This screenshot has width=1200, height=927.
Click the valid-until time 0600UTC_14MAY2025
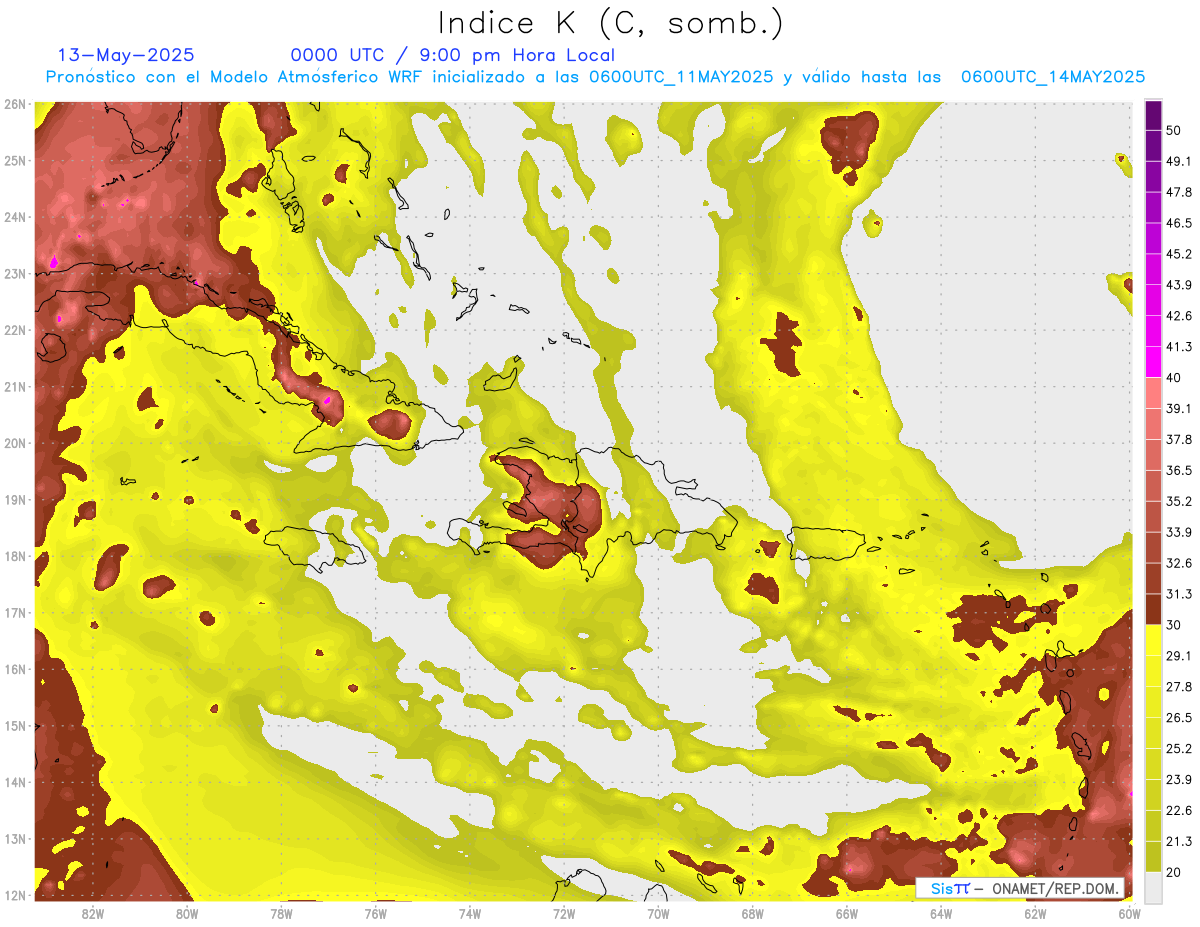click(x=1053, y=77)
